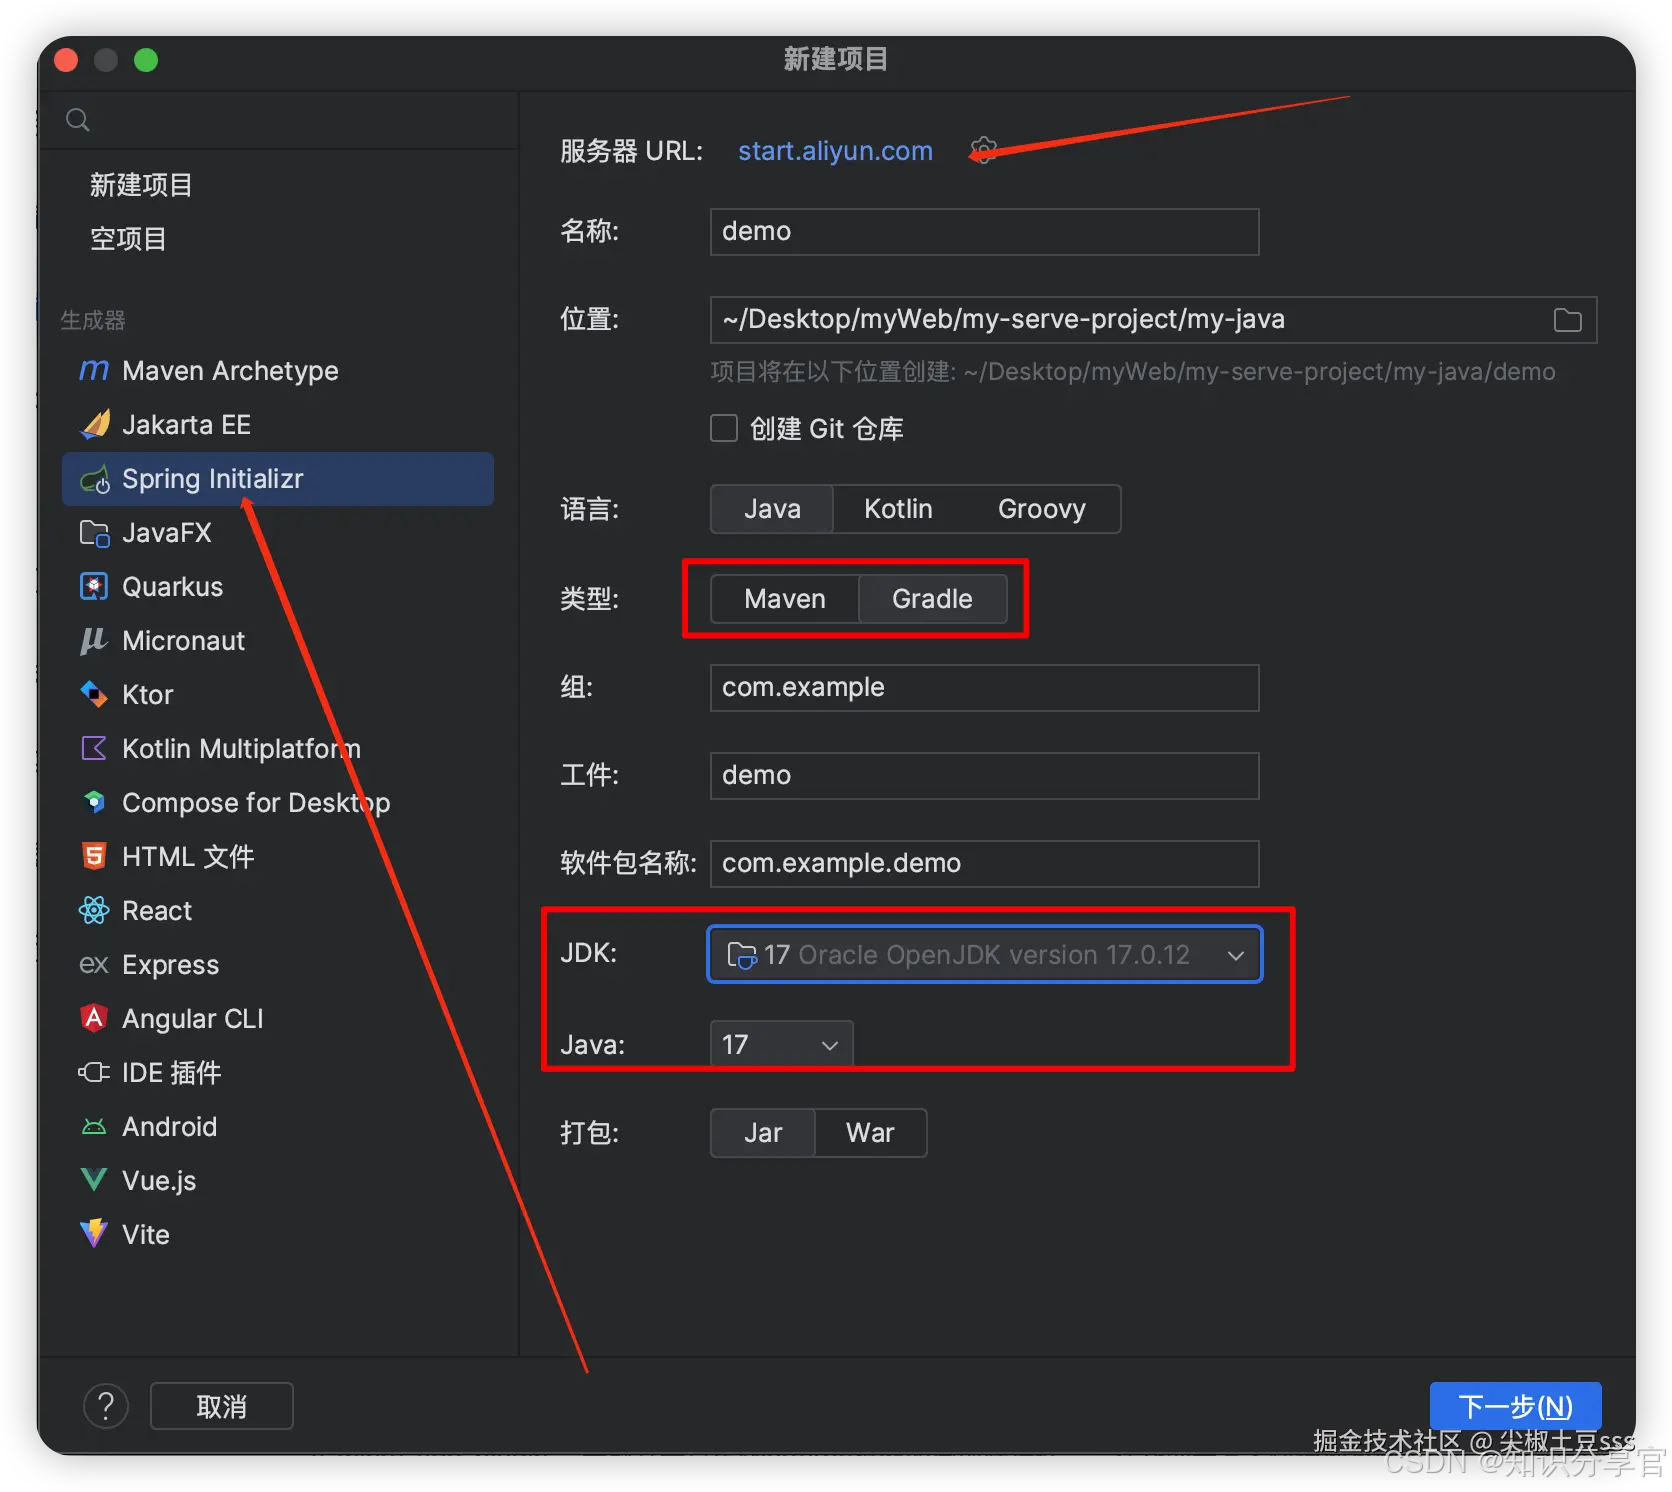
Task: Click the search magnifier icon
Action: click(x=78, y=121)
